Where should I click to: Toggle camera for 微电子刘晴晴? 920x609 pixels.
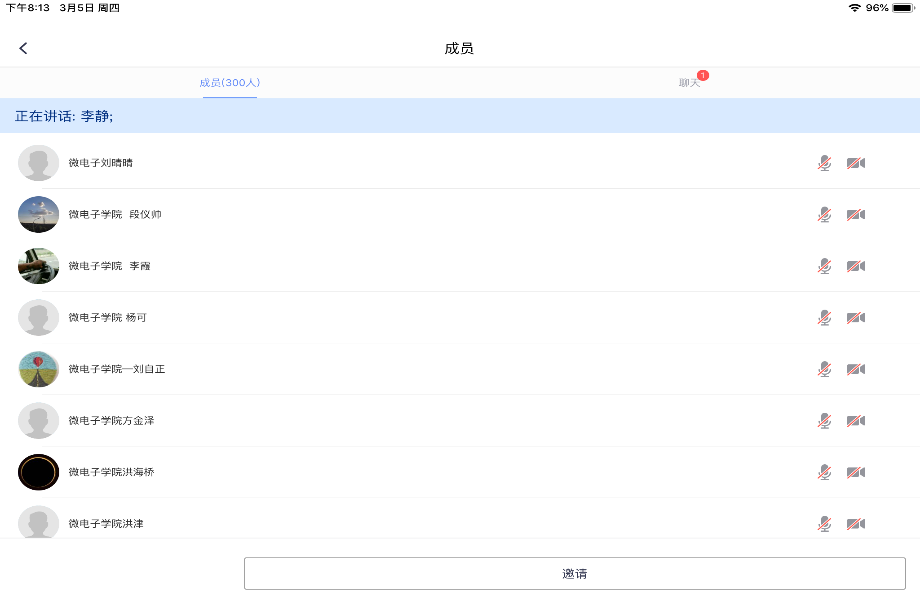[x=856, y=163]
